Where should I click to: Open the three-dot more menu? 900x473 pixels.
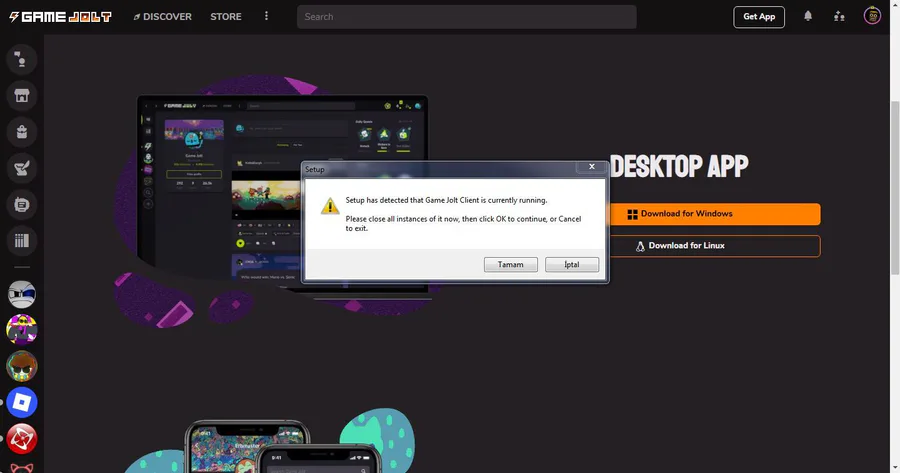(x=266, y=16)
